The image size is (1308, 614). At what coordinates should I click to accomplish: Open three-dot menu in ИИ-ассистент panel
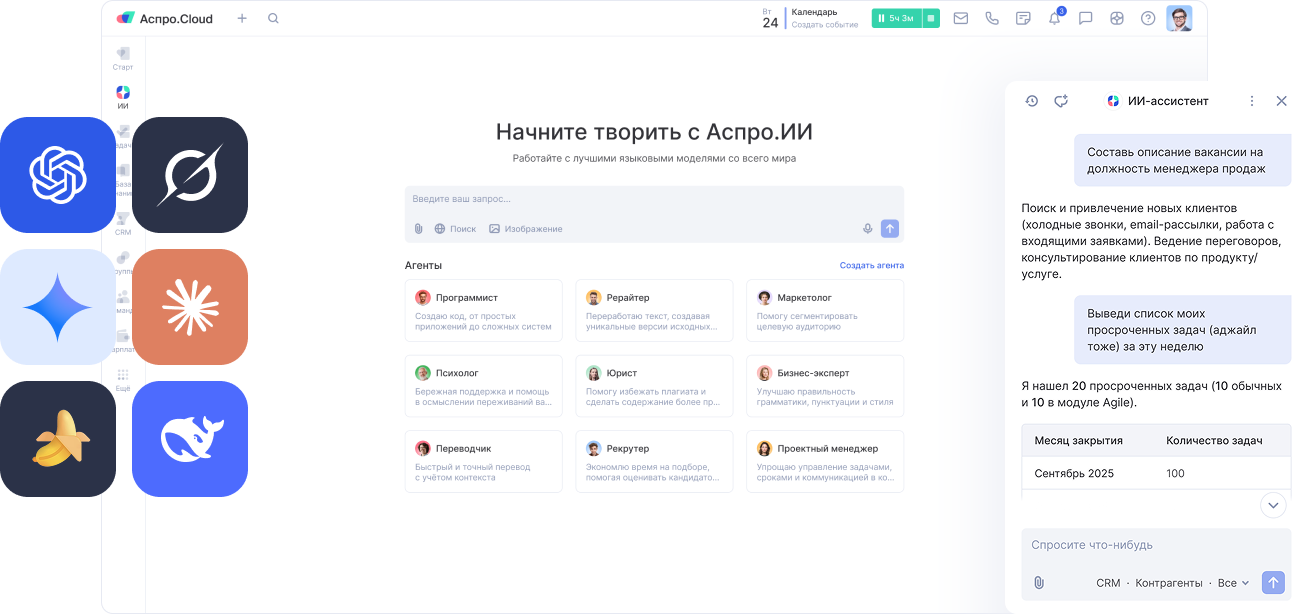coord(1252,101)
